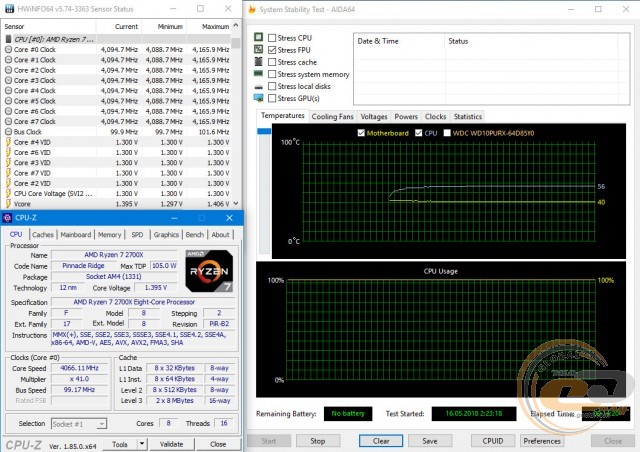640x452 pixels.
Task: Open the Socket #1 selection dropdown
Action: coord(79,424)
